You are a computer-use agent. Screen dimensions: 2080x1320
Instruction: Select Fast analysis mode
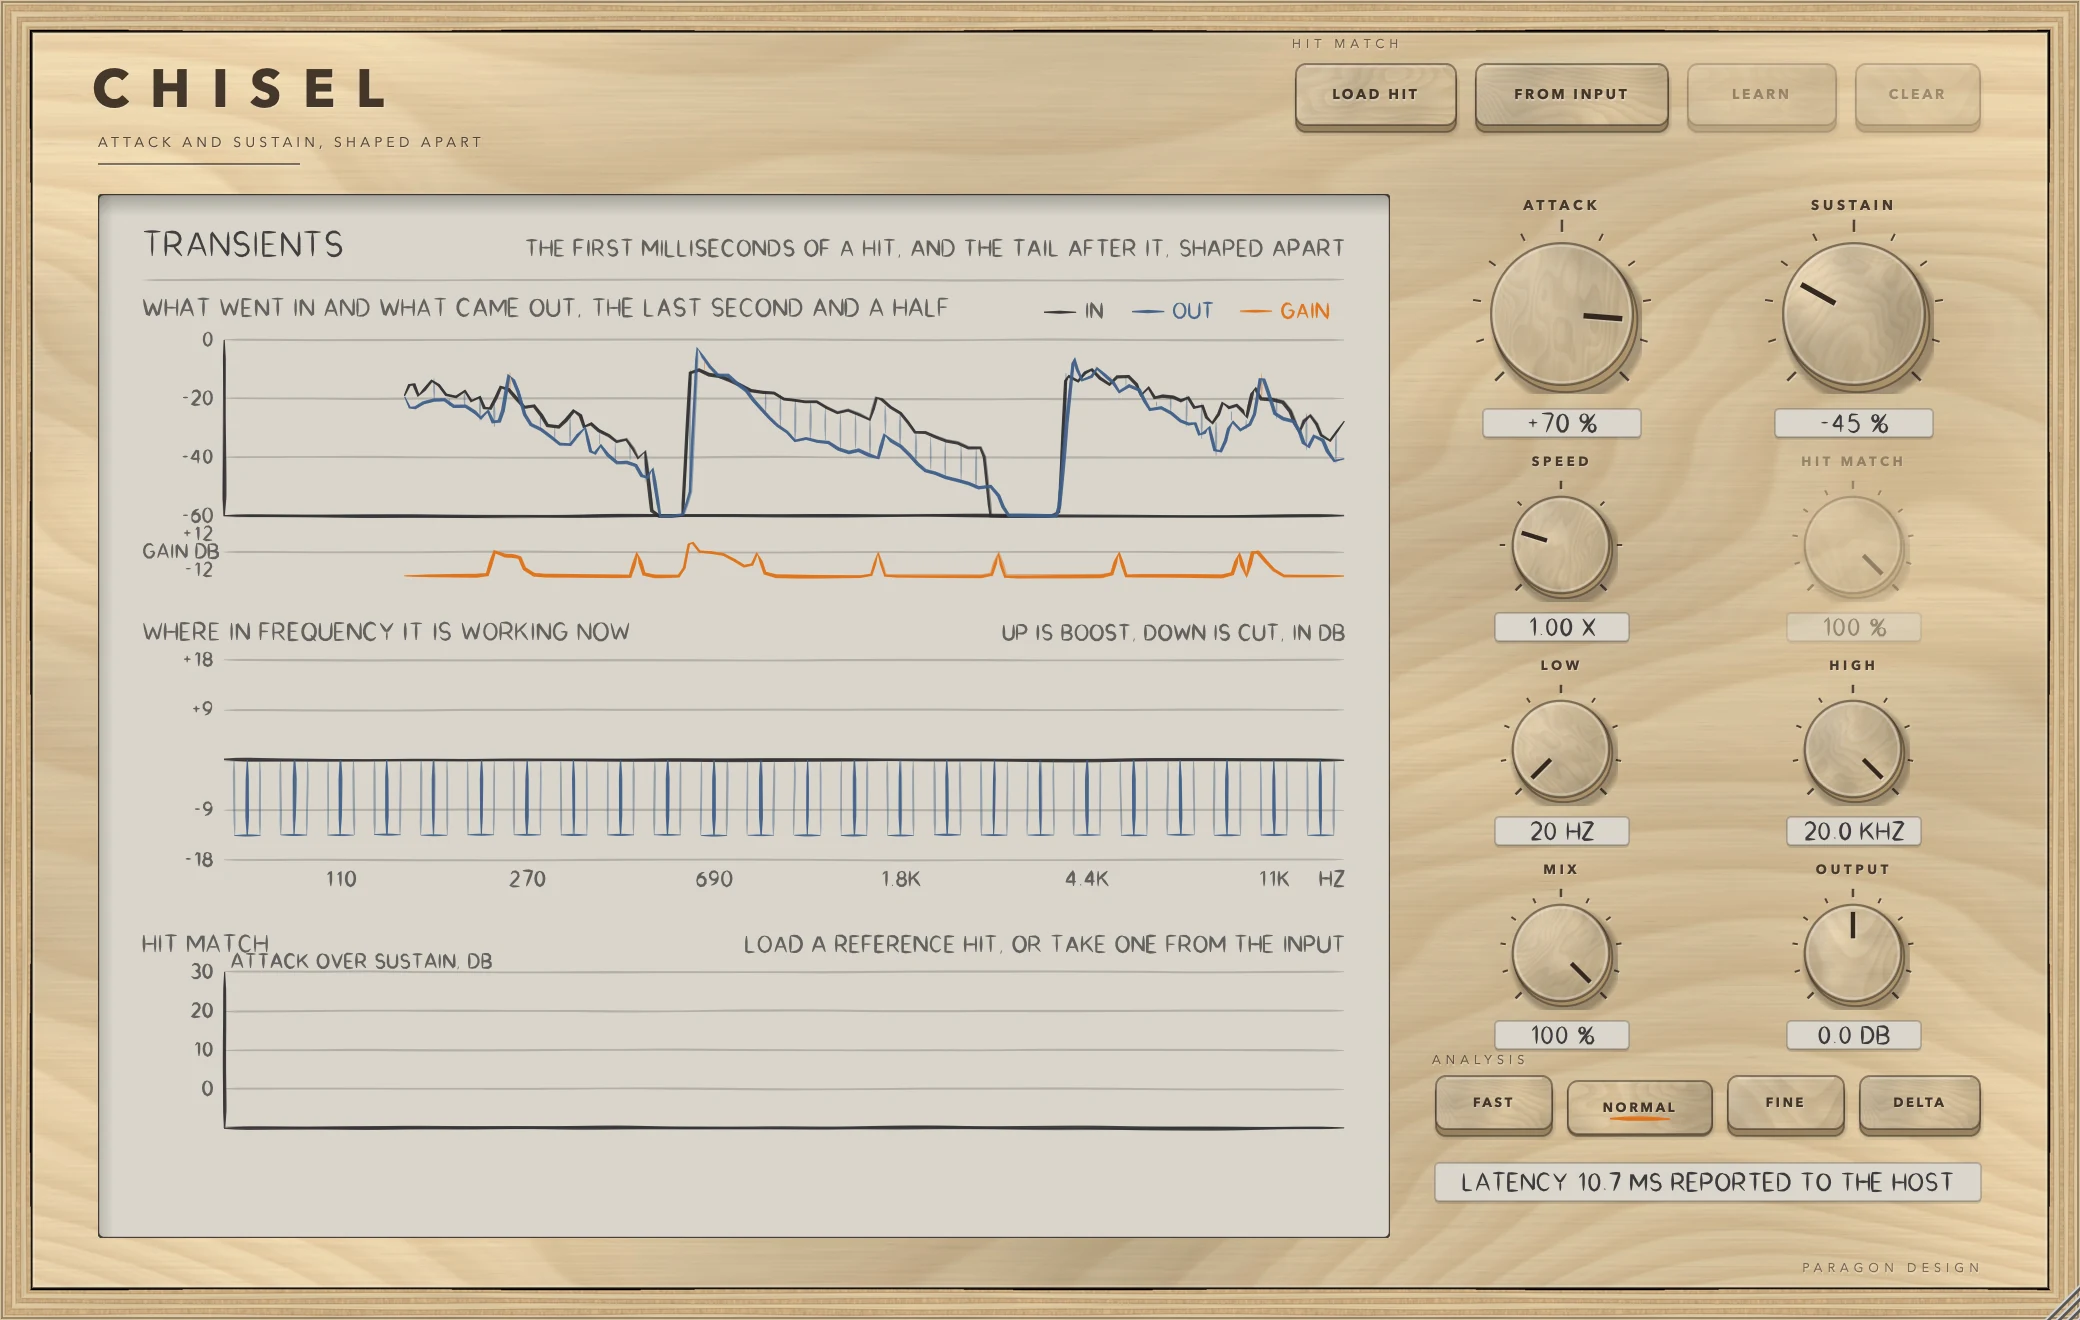point(1493,1104)
